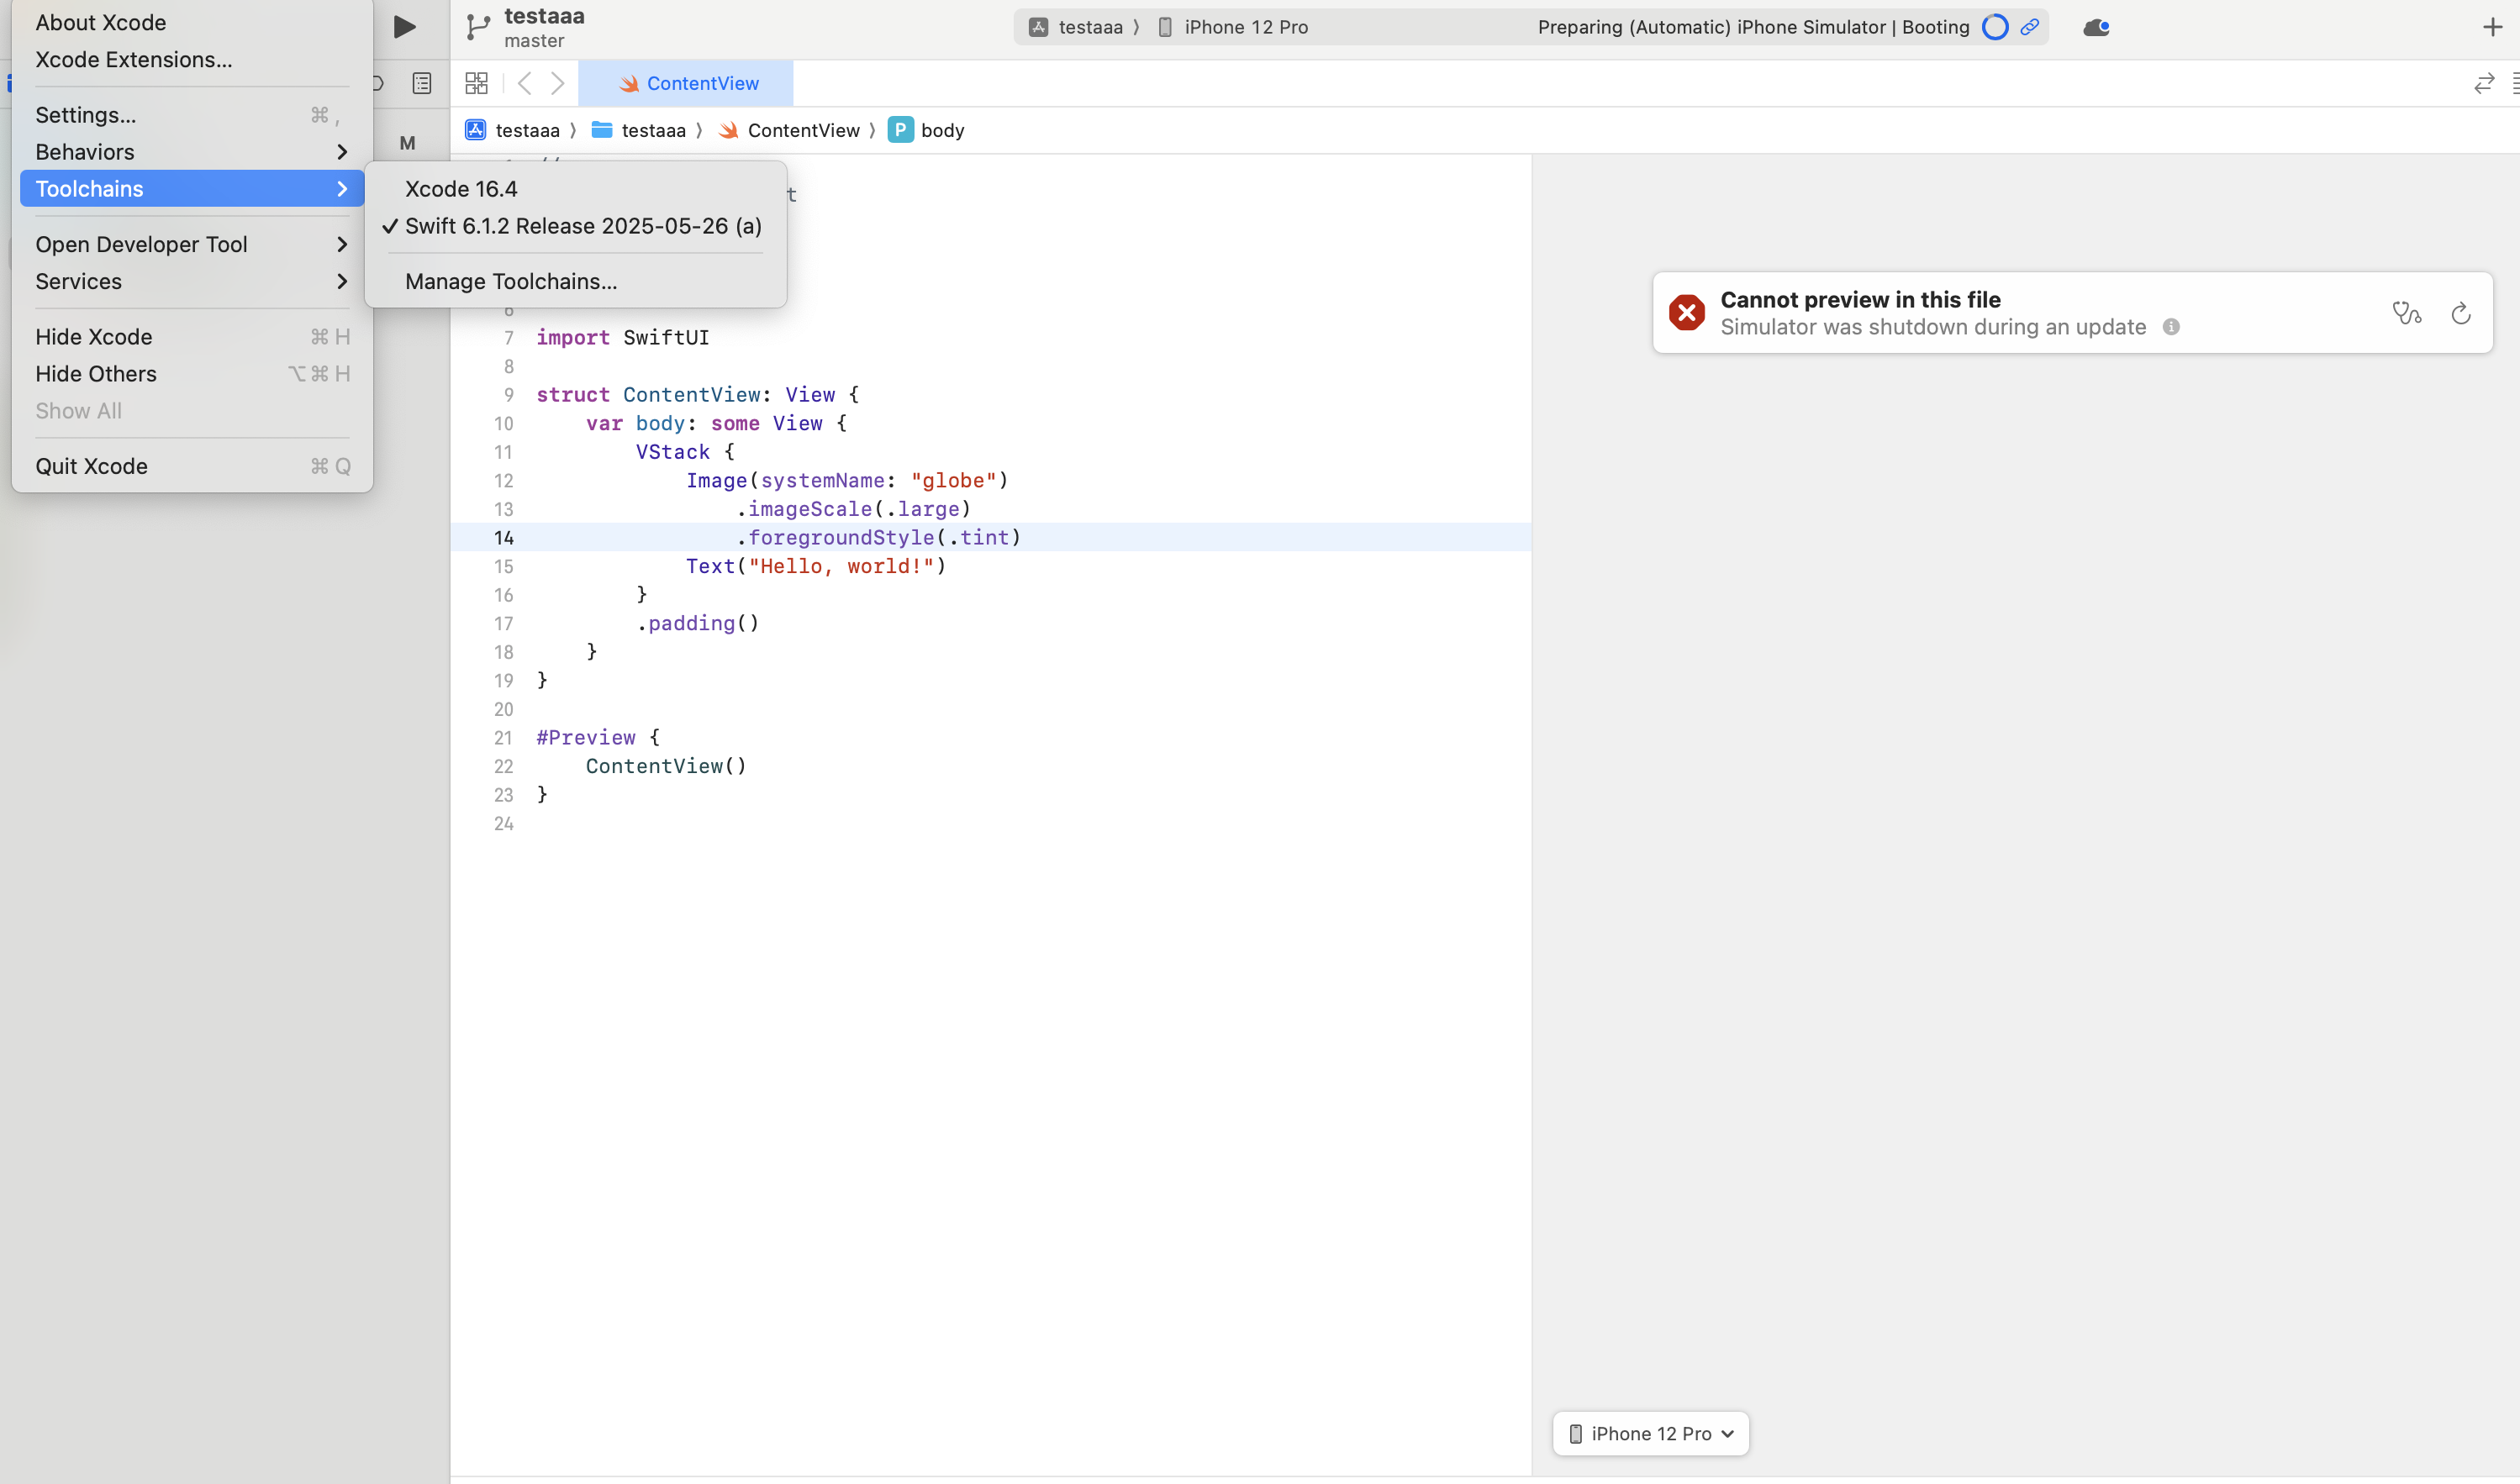Image resolution: width=2520 pixels, height=1484 pixels.
Task: Click the testaaa folder breadcrumb
Action: pos(653,130)
